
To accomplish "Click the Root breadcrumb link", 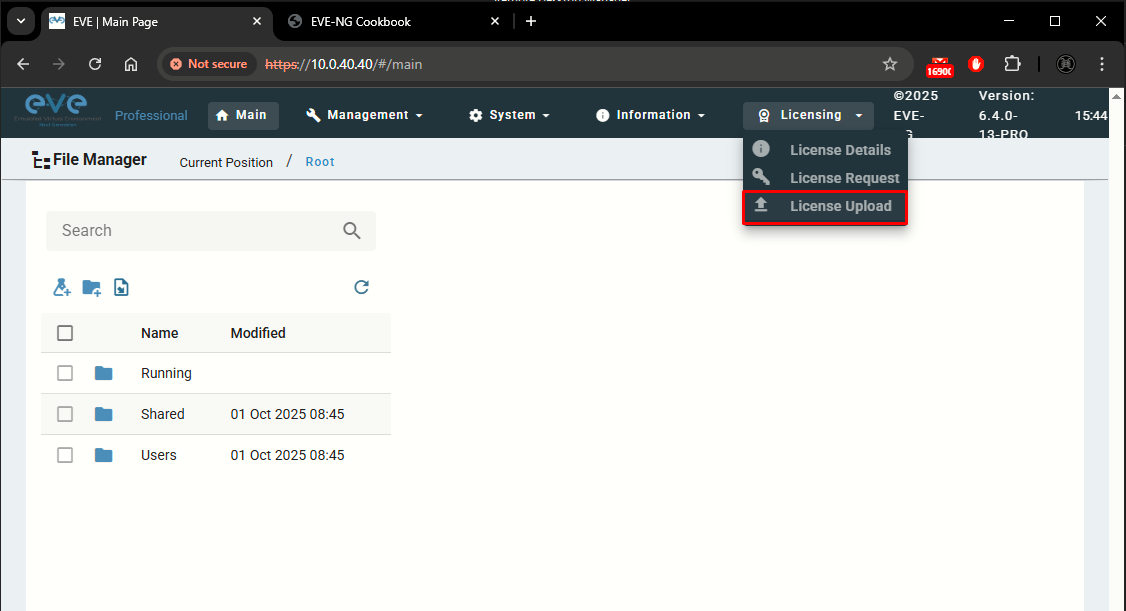I will click(x=320, y=162).
